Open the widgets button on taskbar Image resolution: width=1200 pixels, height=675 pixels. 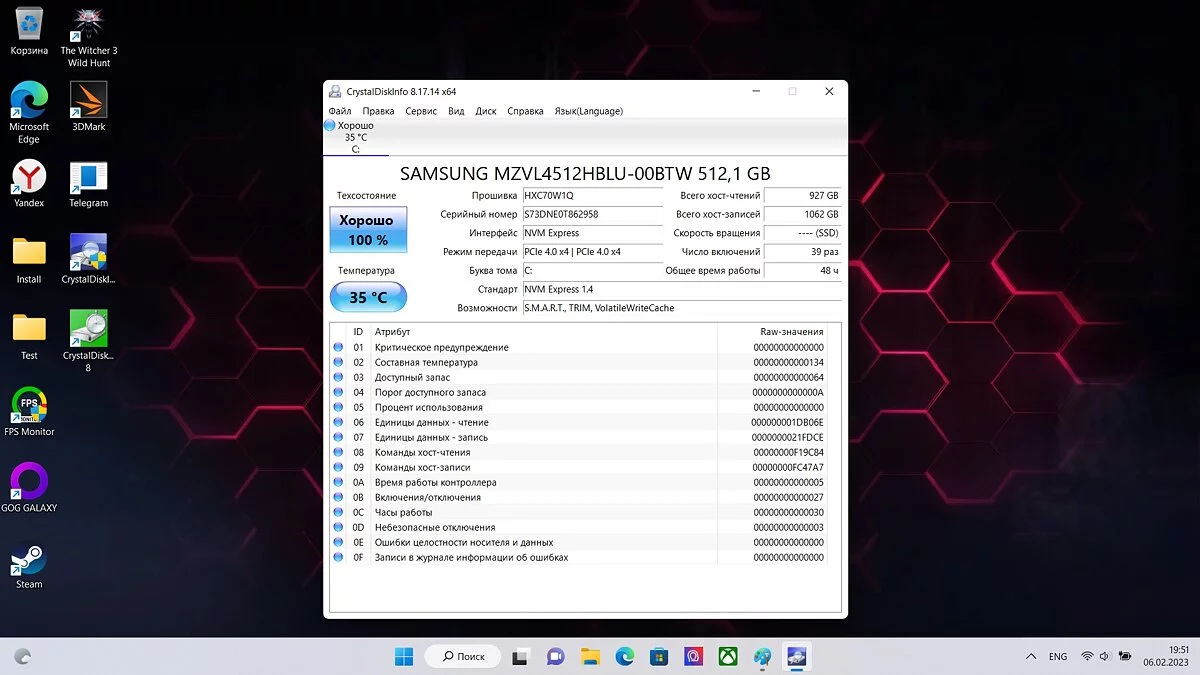(22, 656)
